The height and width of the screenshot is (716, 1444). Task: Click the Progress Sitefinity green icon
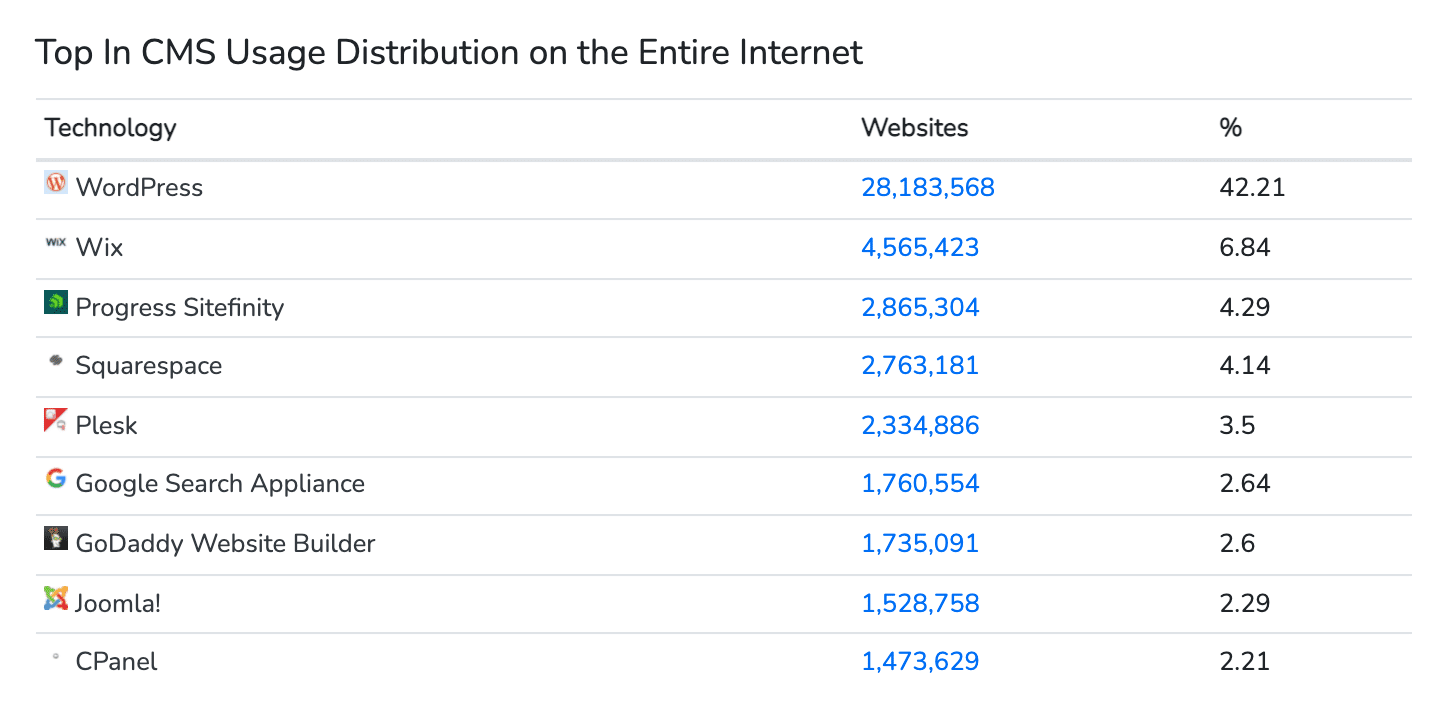point(56,302)
